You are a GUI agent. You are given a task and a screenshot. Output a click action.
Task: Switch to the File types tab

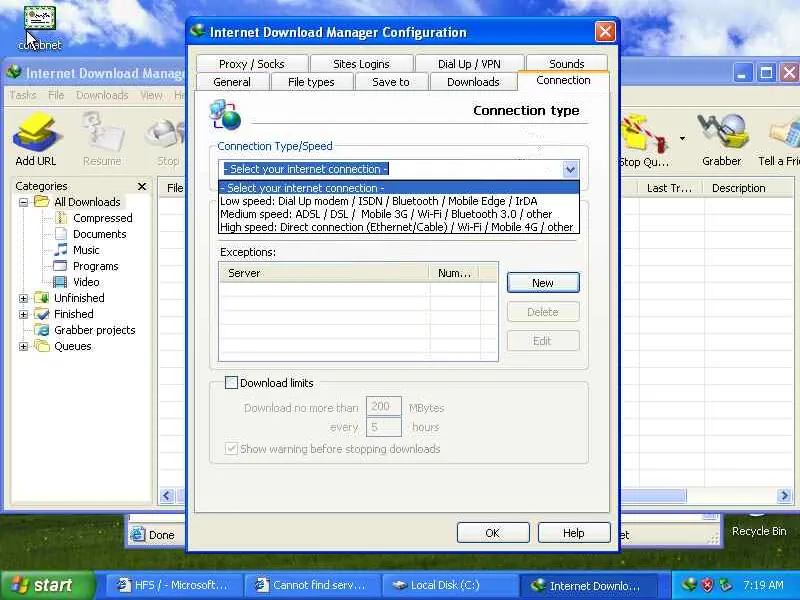coord(311,82)
